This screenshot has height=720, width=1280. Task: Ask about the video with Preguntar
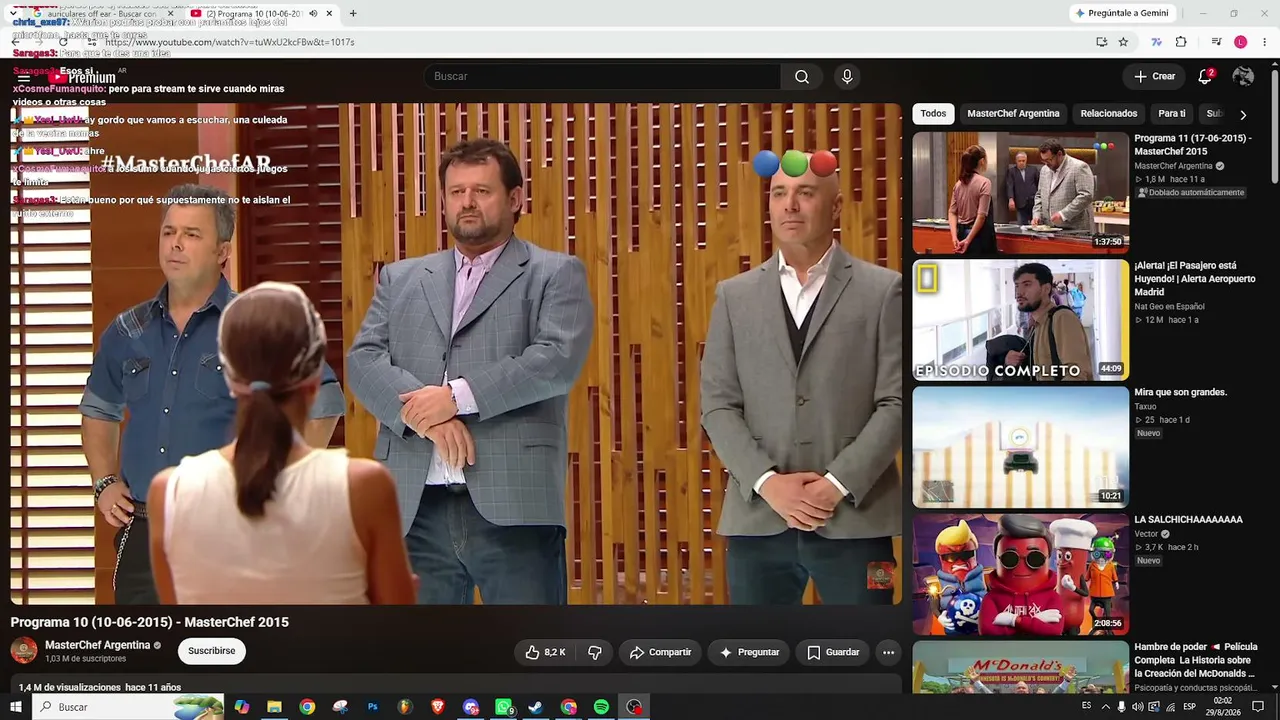749,652
